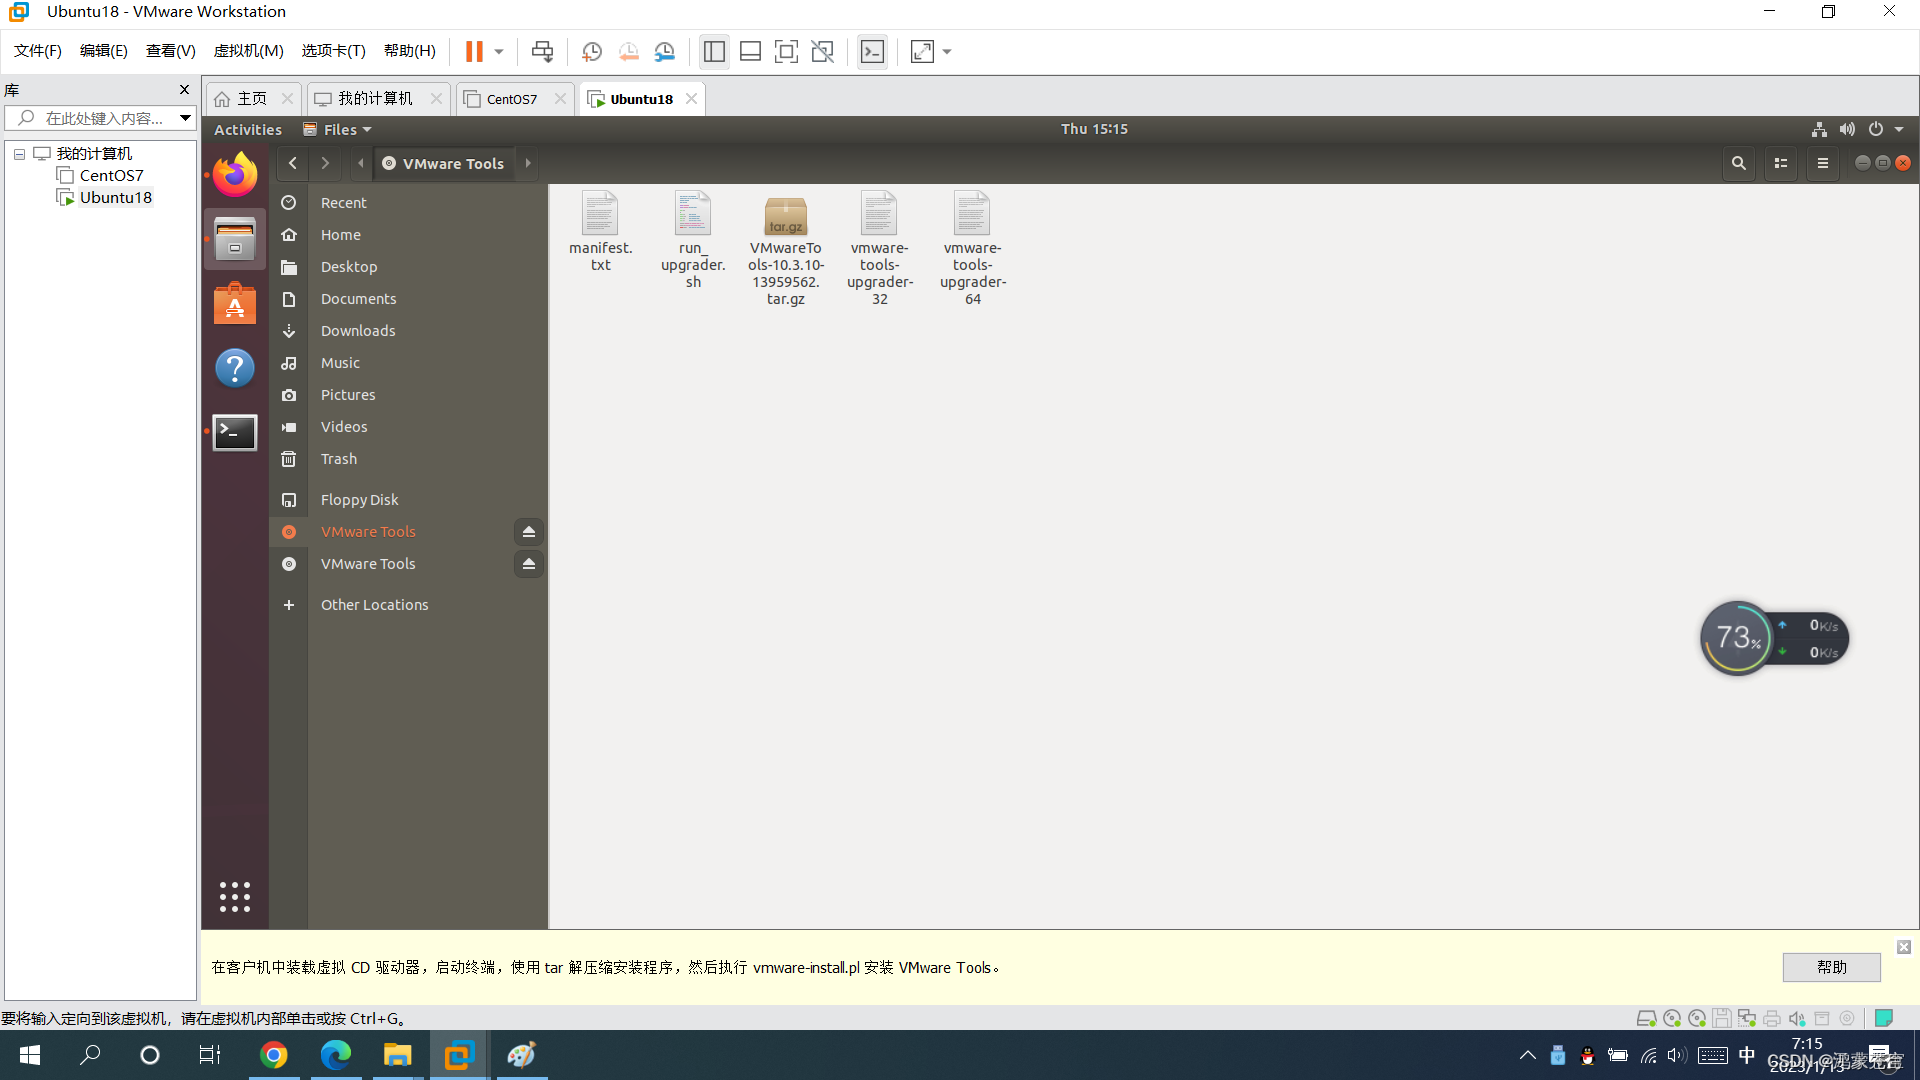Switch to the CentOS7 tab

[510, 98]
